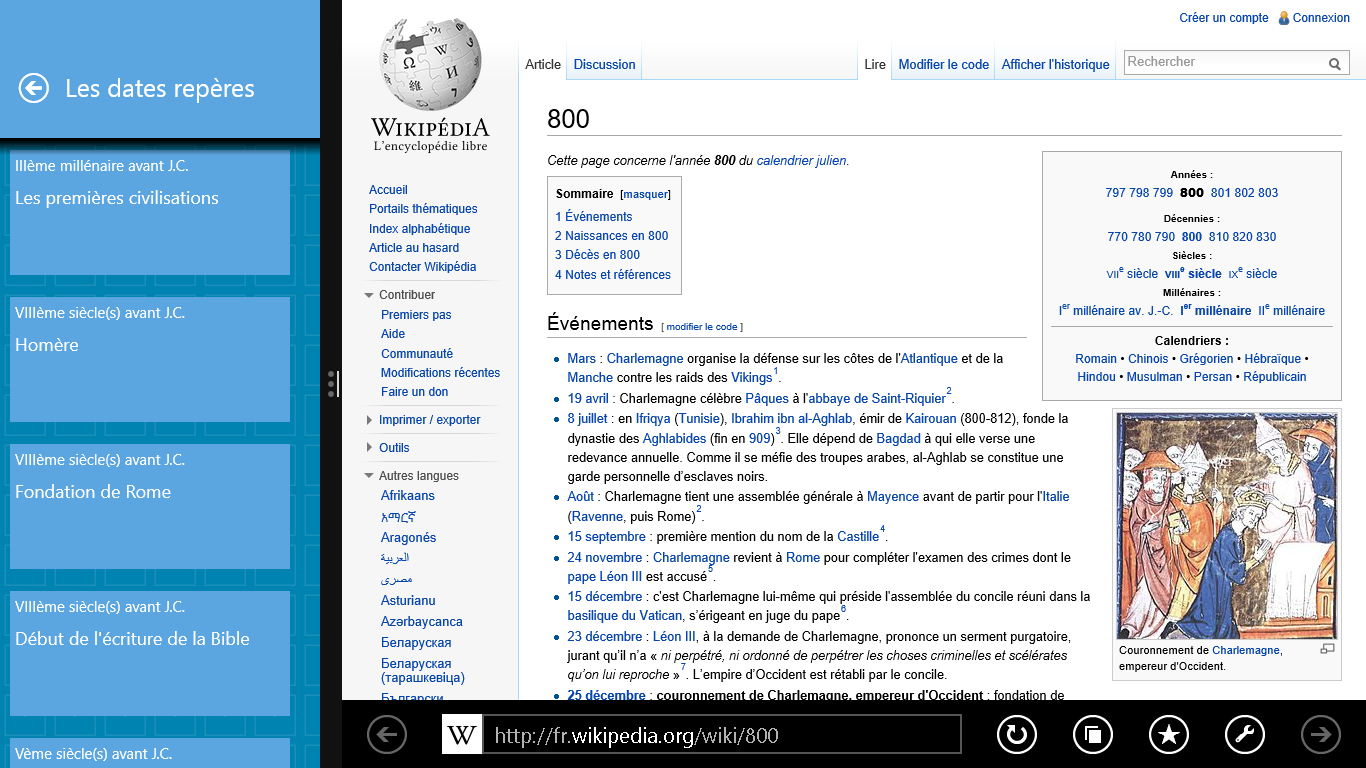The width and height of the screenshot is (1366, 768).
Task: Expand the Outils sidebar section
Action: point(370,448)
